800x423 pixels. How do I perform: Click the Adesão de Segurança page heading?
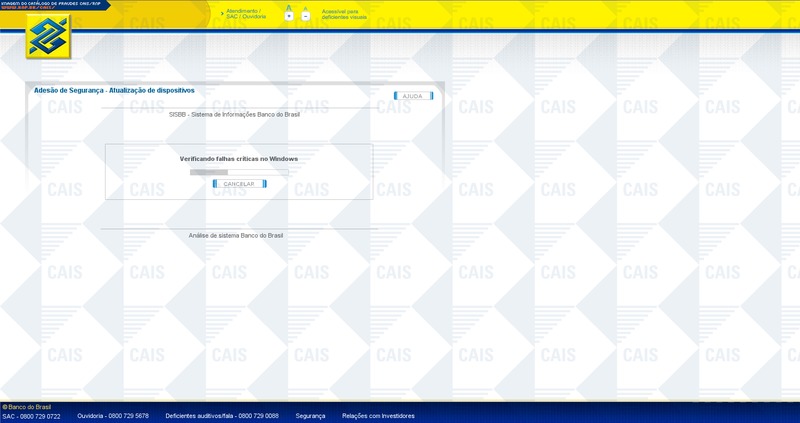click(114, 90)
